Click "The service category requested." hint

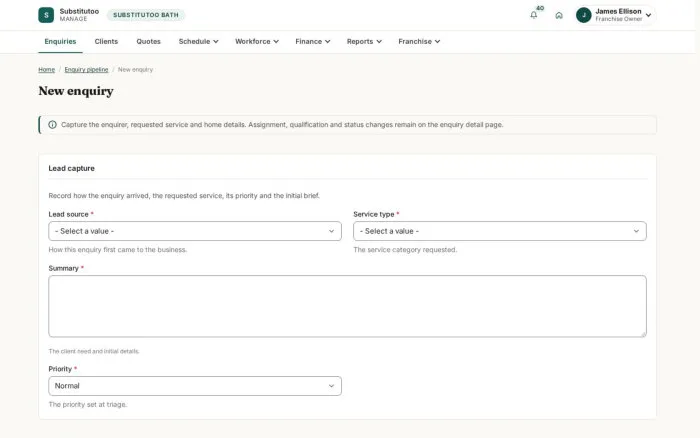tap(405, 250)
